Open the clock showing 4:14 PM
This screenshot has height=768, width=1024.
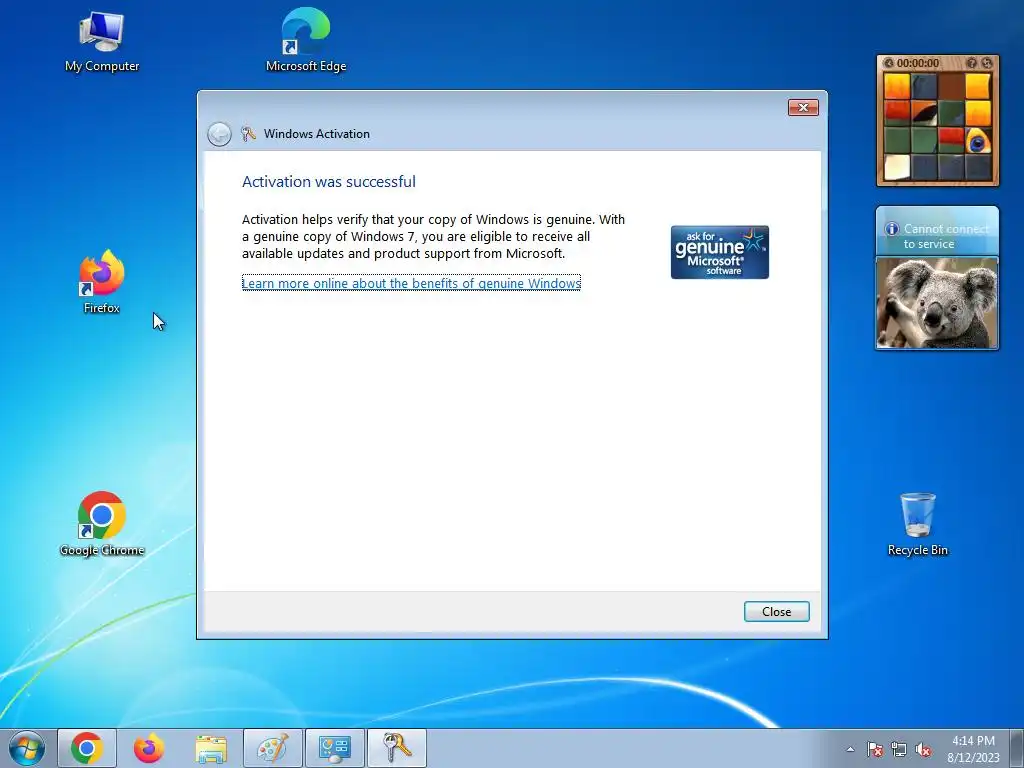(973, 749)
